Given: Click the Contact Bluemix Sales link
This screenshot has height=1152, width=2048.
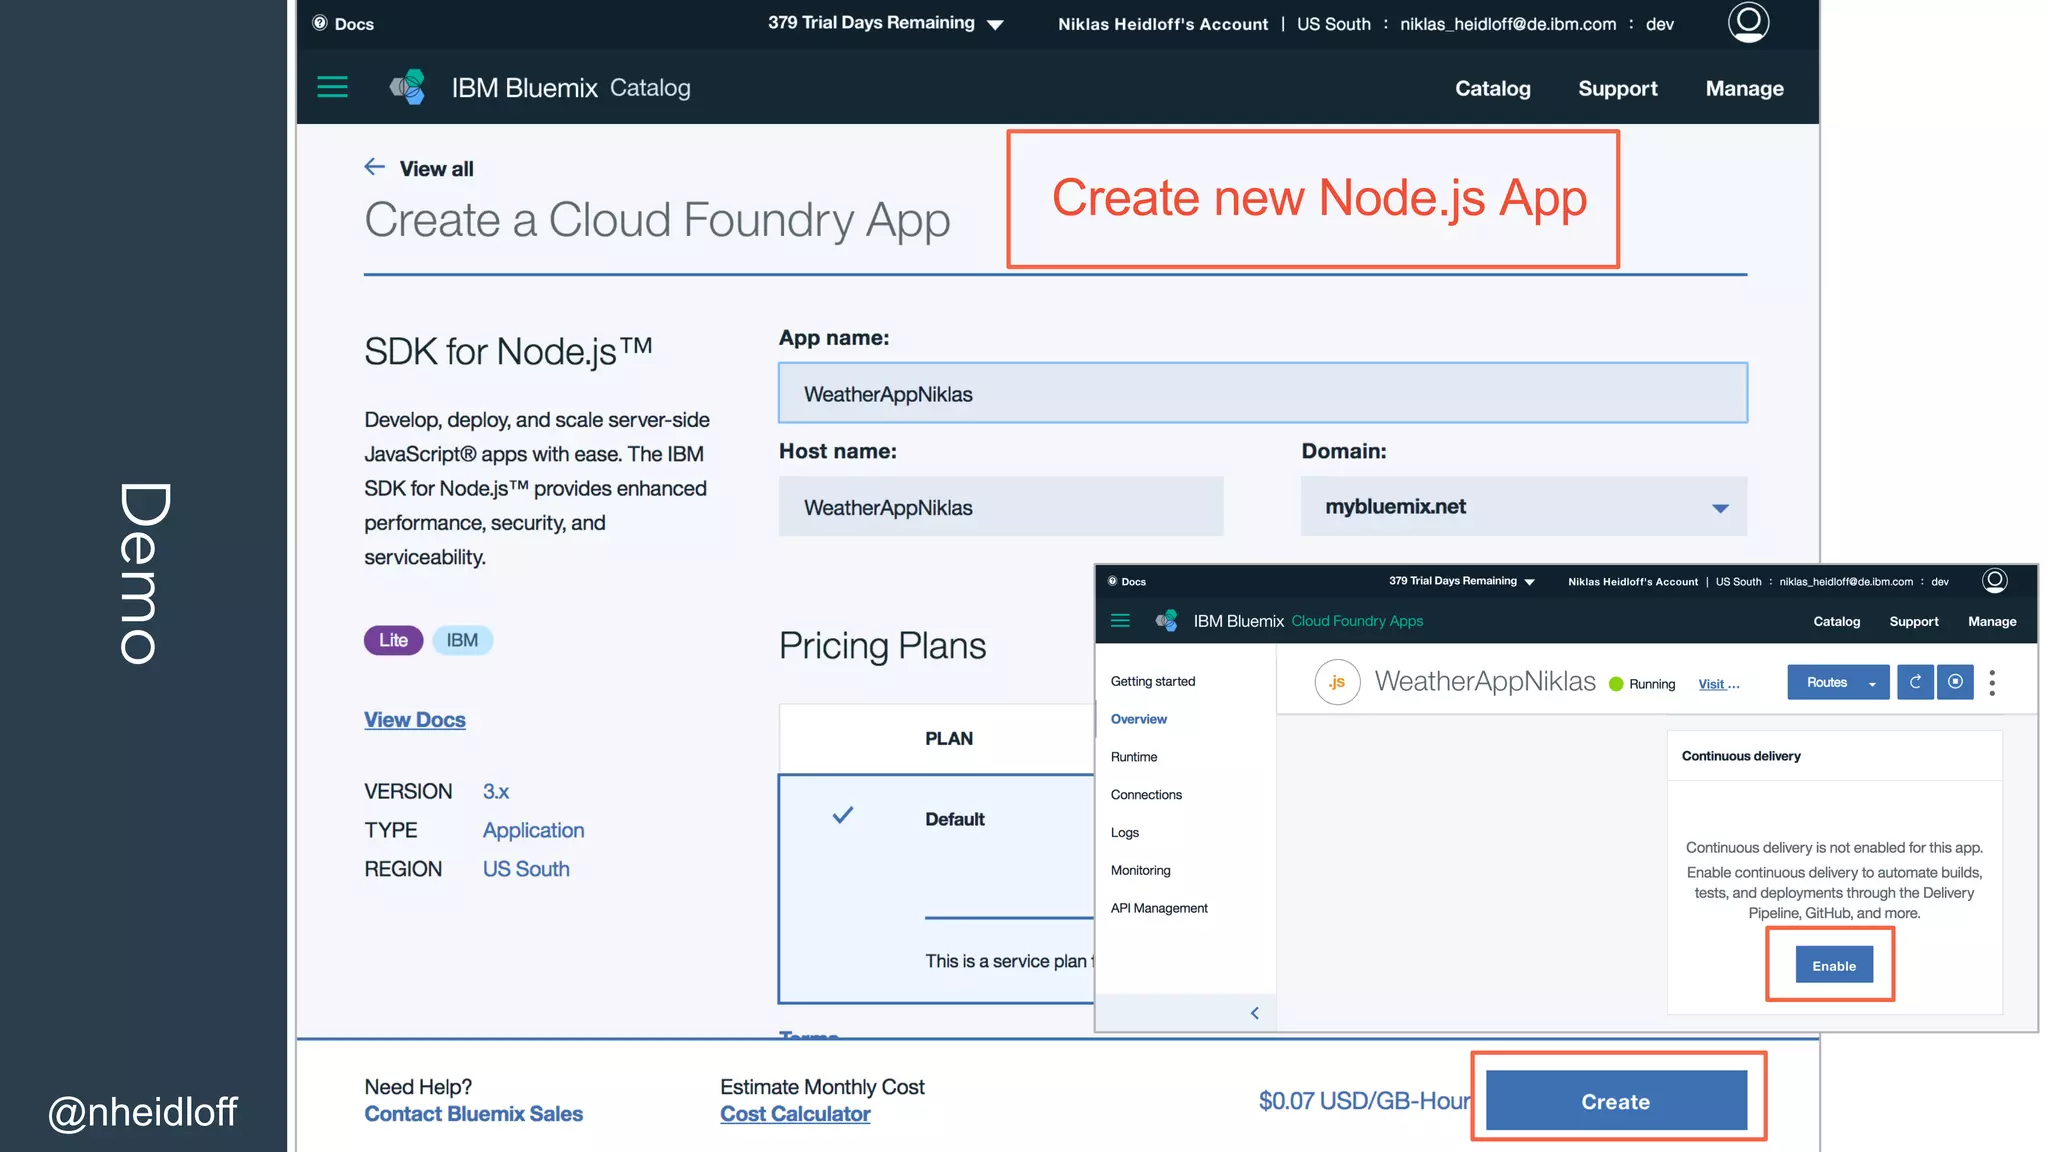Looking at the screenshot, I should (473, 1113).
